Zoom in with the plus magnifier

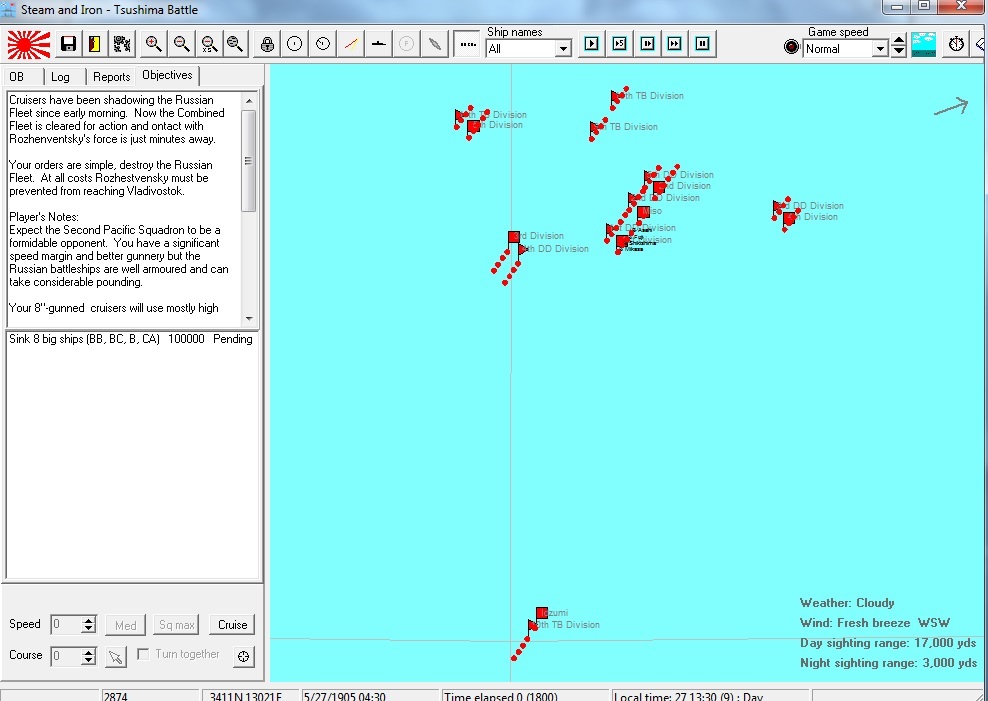coord(154,44)
